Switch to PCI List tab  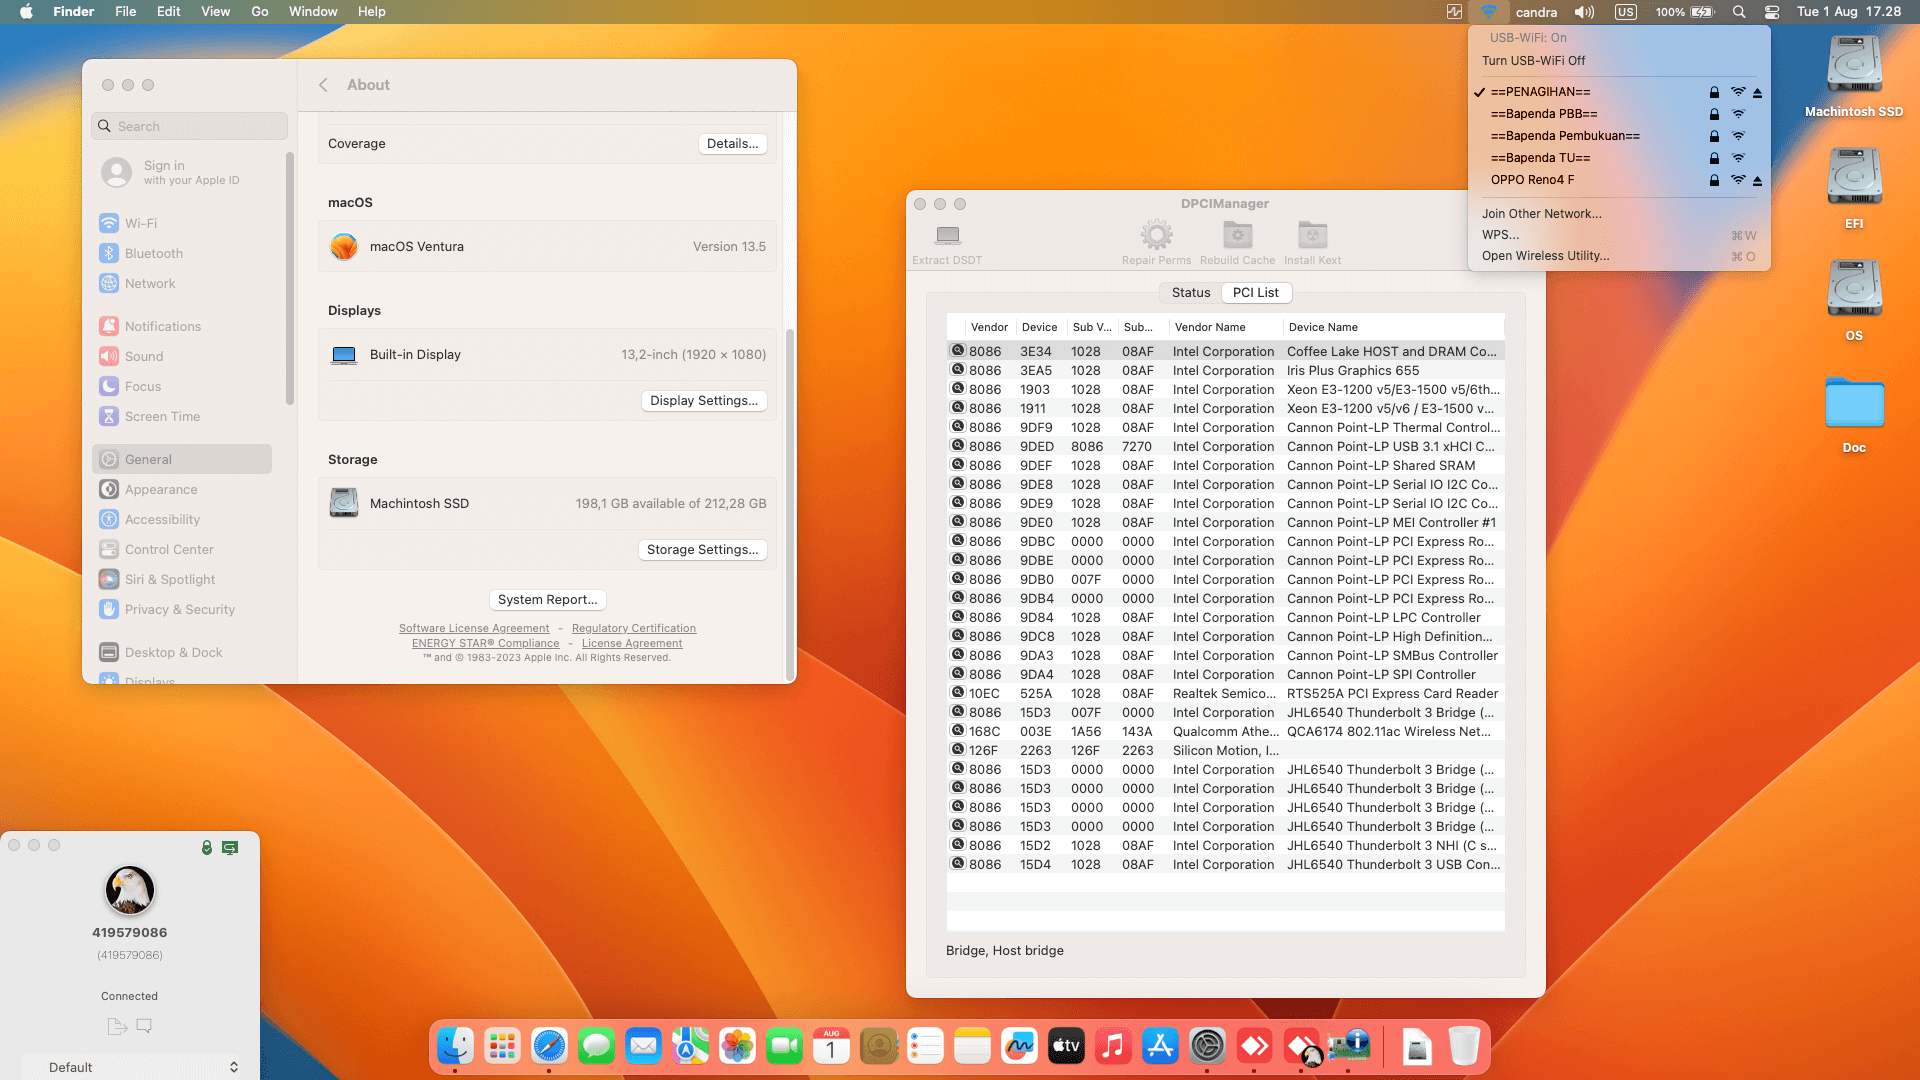(x=1255, y=292)
